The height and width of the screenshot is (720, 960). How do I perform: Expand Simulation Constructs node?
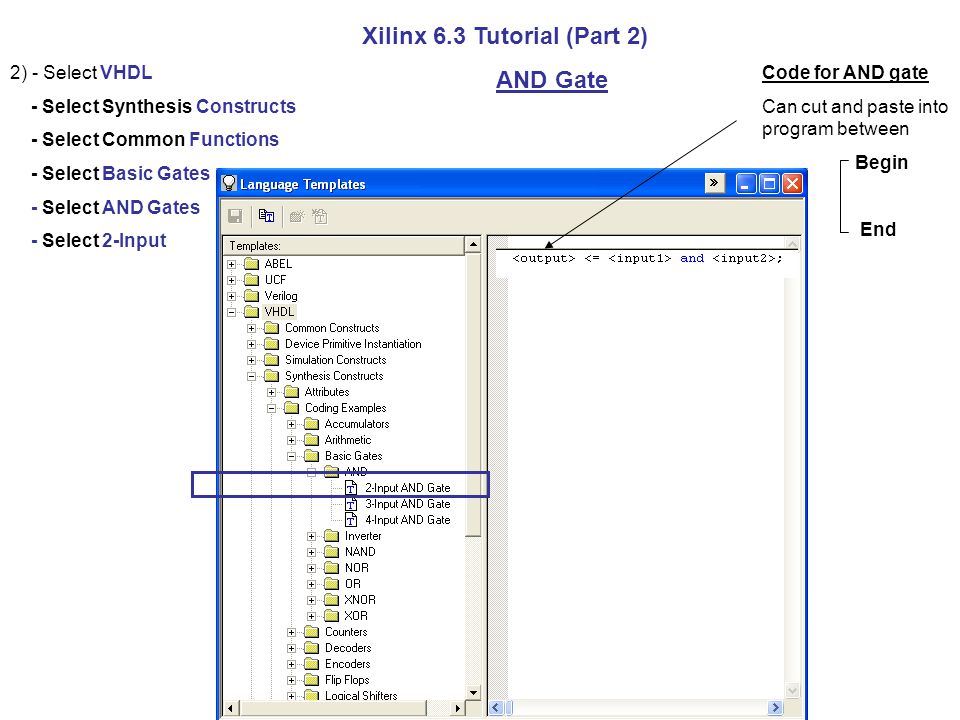[x=251, y=360]
